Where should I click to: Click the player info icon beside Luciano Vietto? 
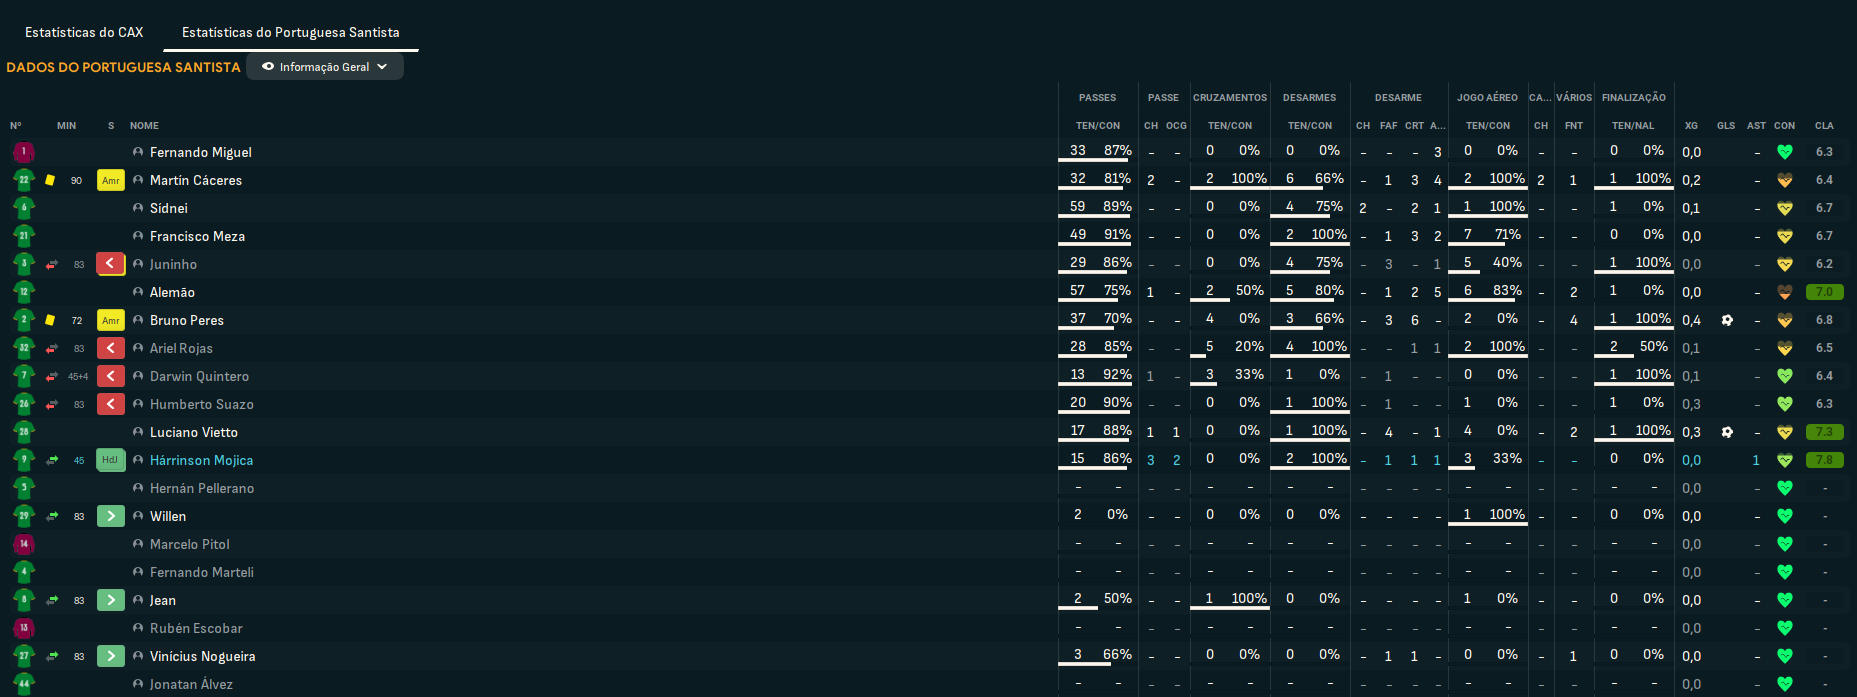tap(138, 432)
